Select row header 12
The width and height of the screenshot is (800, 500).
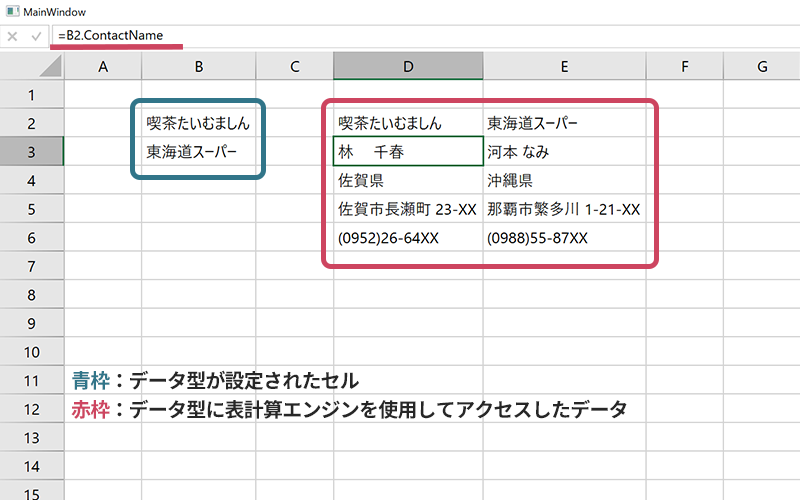click(x=32, y=409)
